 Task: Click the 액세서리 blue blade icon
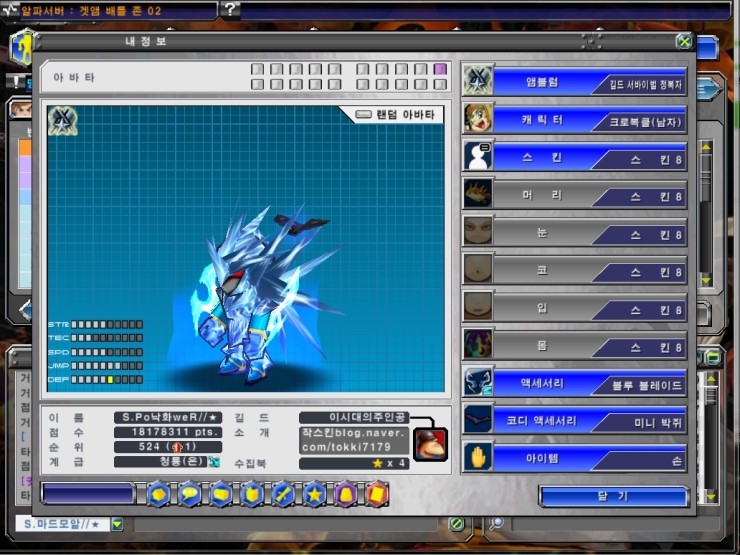478,382
